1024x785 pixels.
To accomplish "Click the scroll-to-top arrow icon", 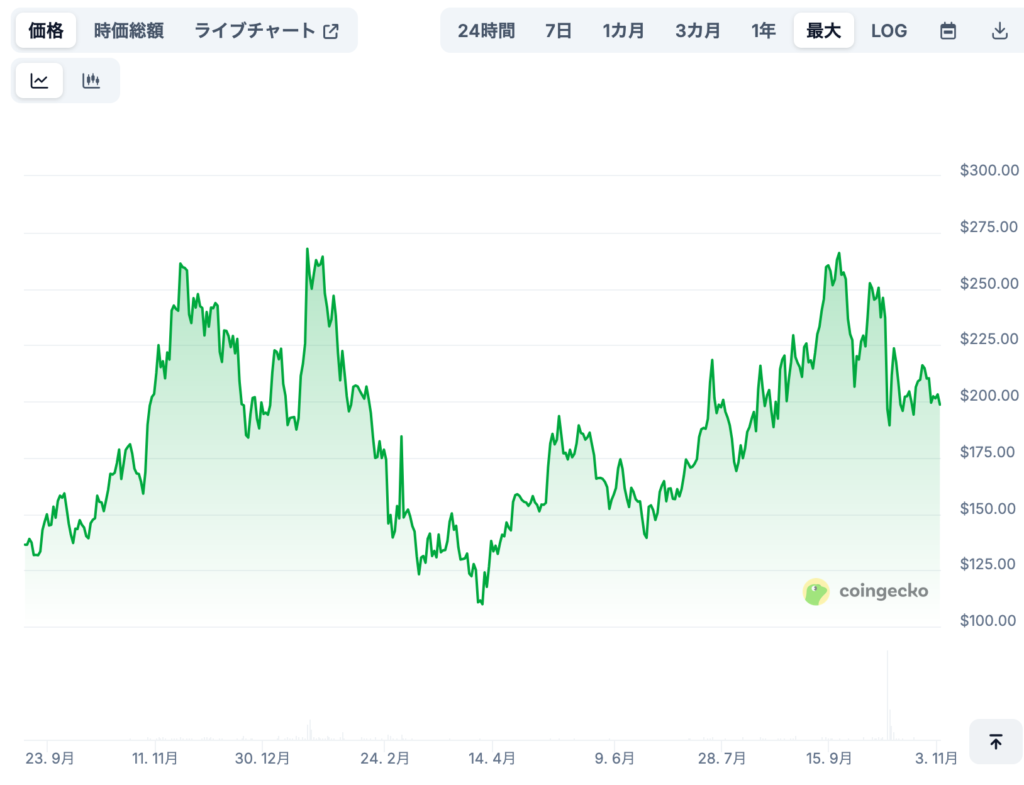I will (x=996, y=743).
